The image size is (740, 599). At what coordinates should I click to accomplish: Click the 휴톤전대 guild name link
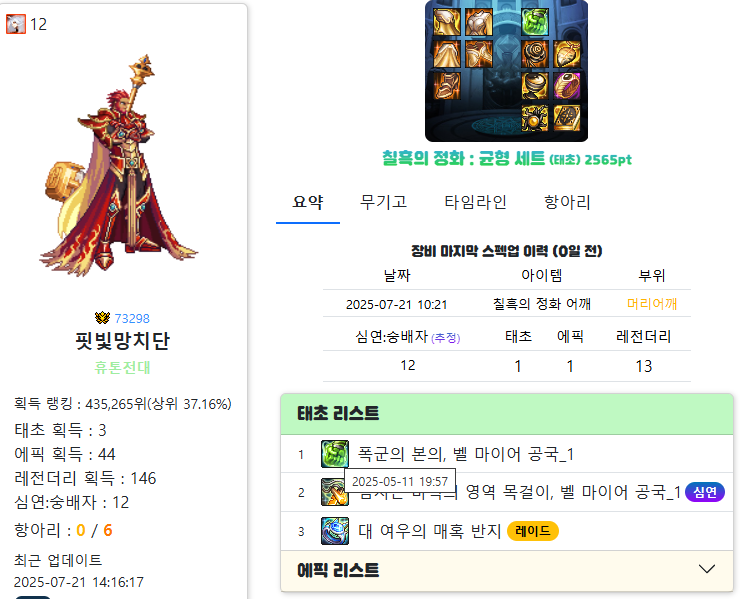(122, 367)
